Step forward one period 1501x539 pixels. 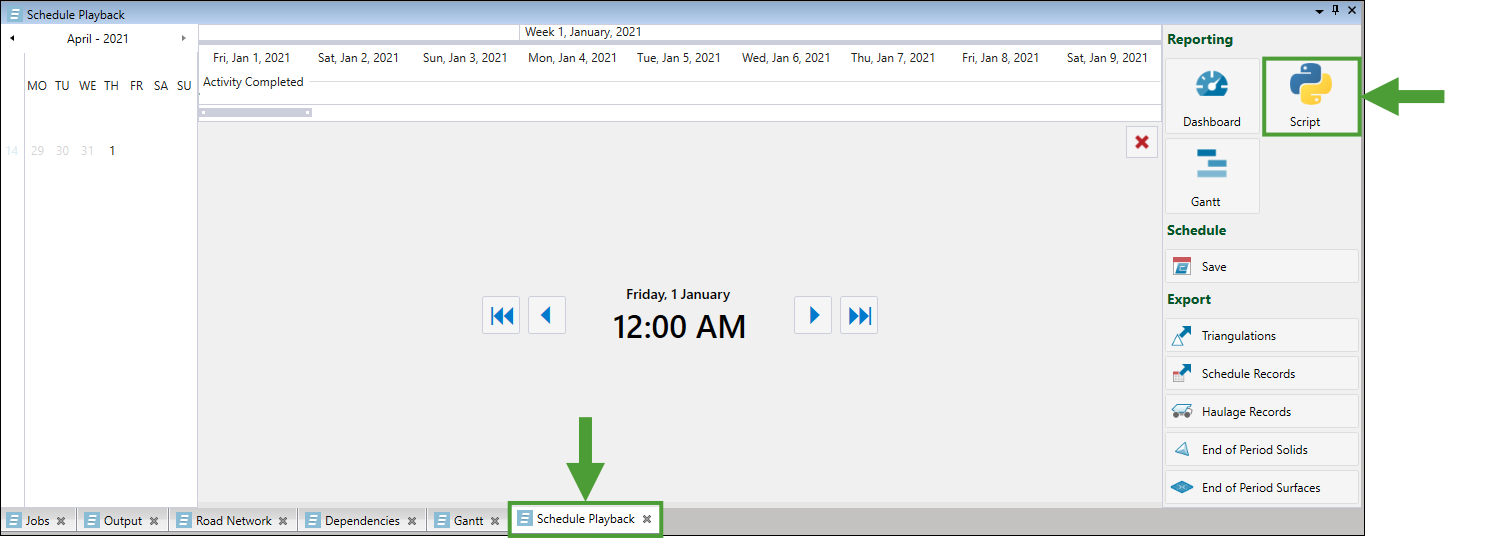click(x=813, y=315)
